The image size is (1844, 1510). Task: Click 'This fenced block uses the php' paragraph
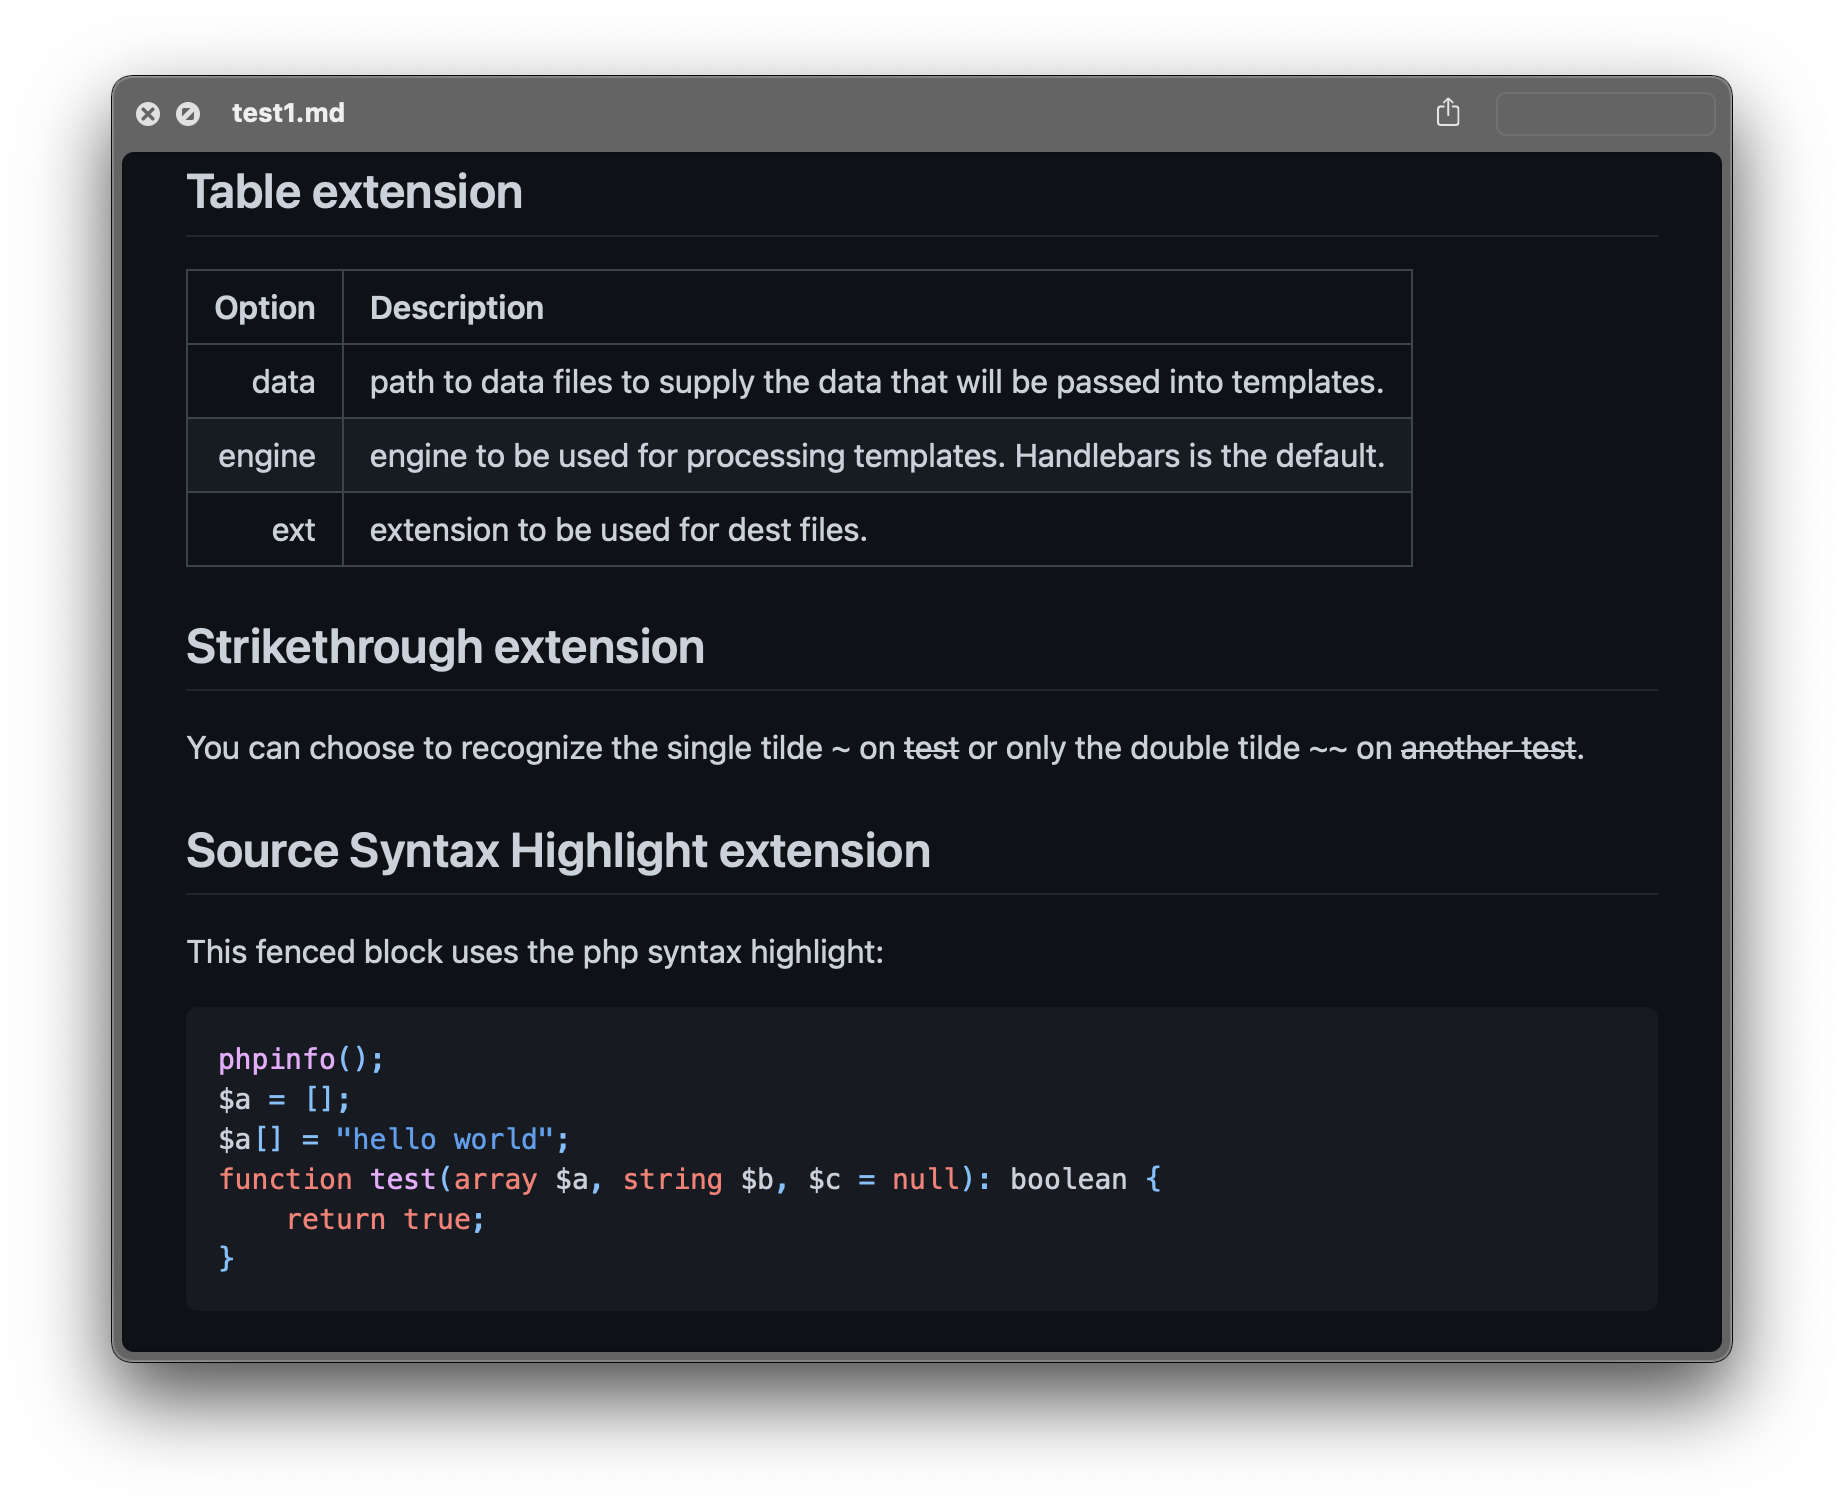point(535,952)
